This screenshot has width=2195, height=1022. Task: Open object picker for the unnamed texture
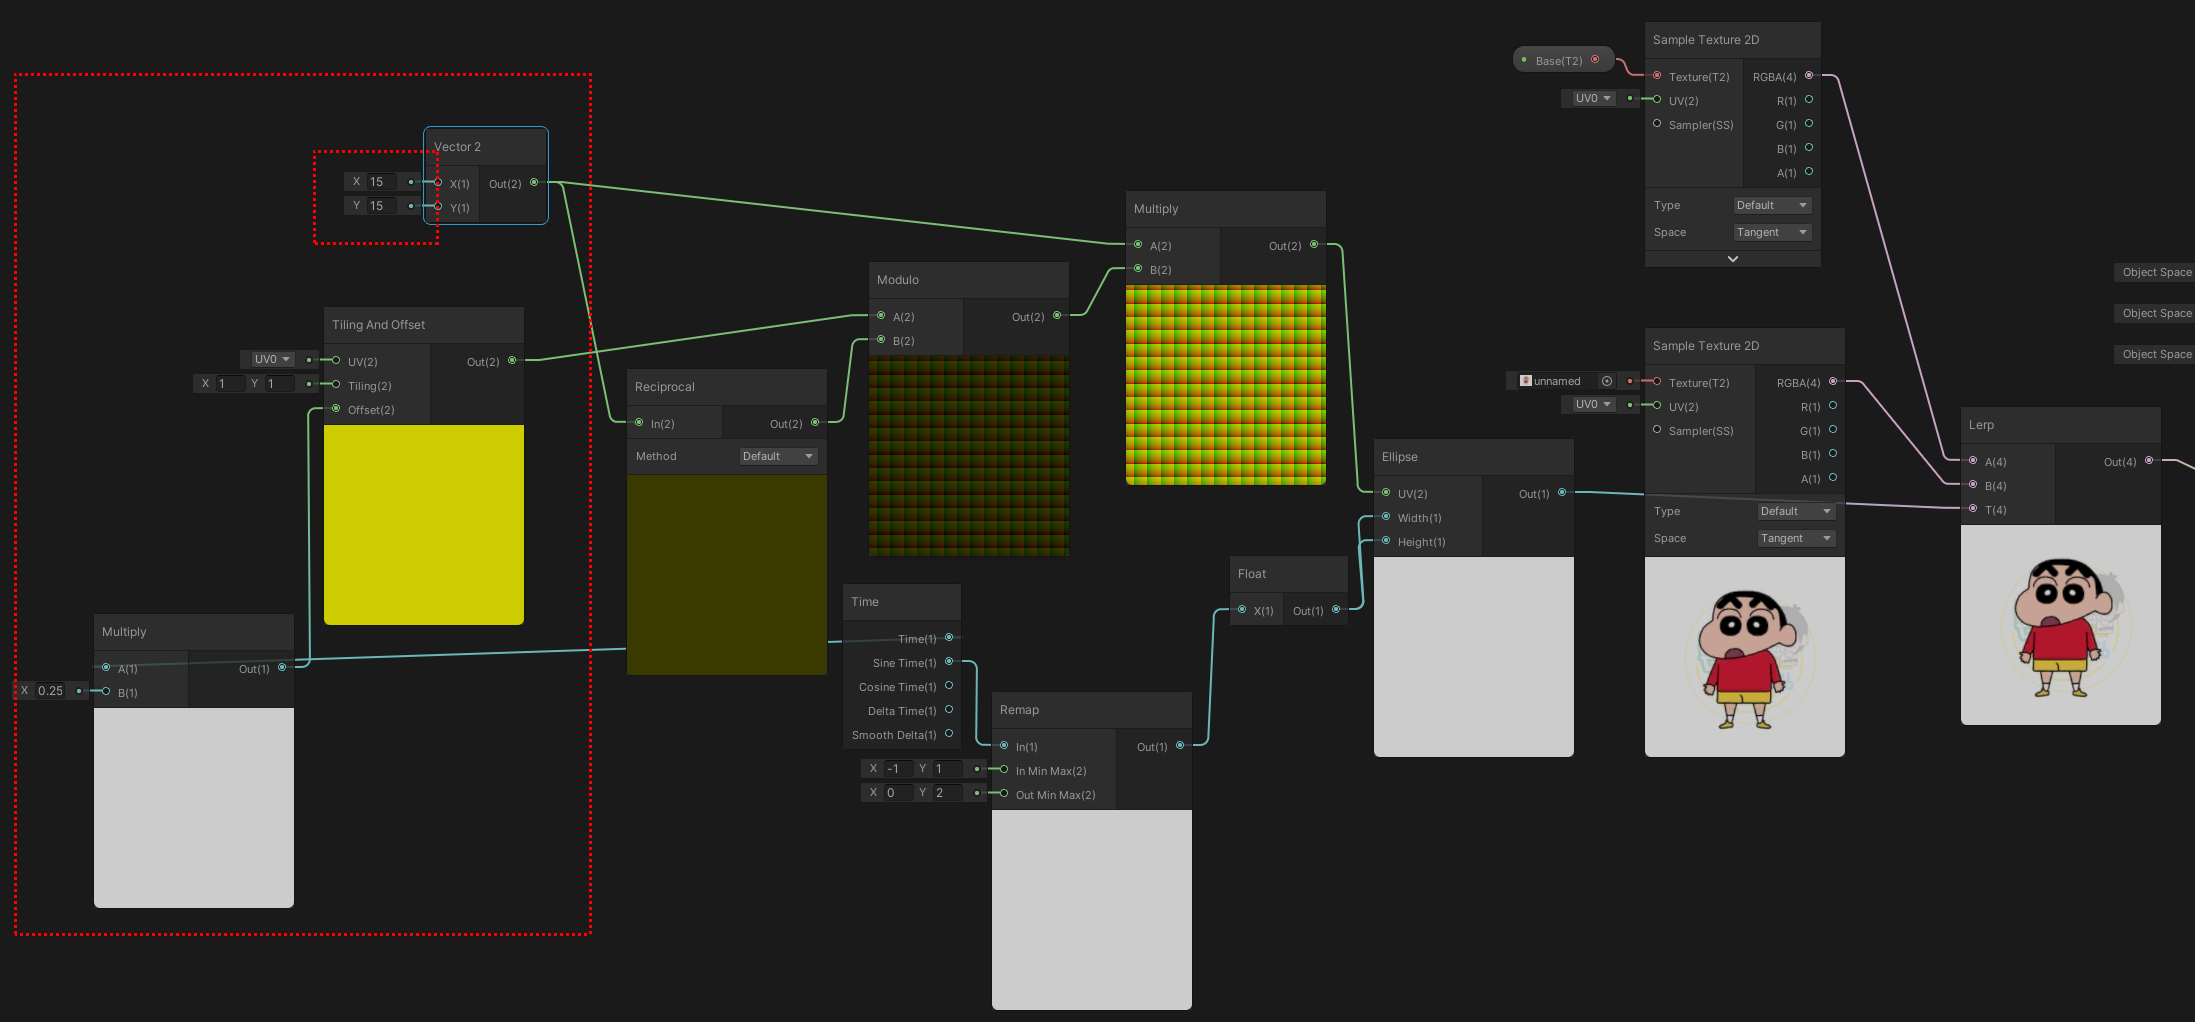(x=1607, y=381)
